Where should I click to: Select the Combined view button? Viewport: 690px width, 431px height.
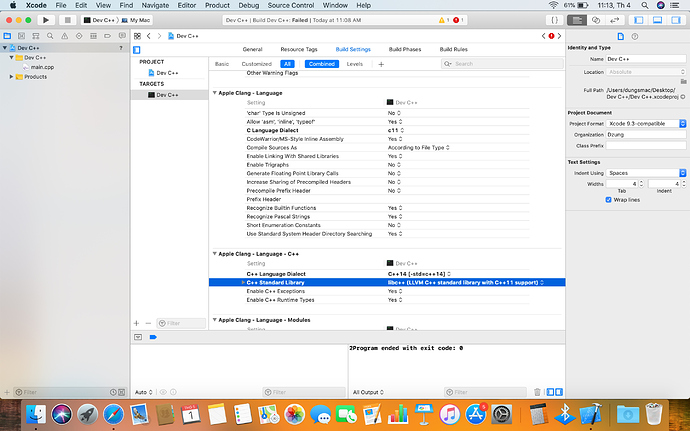[322, 64]
